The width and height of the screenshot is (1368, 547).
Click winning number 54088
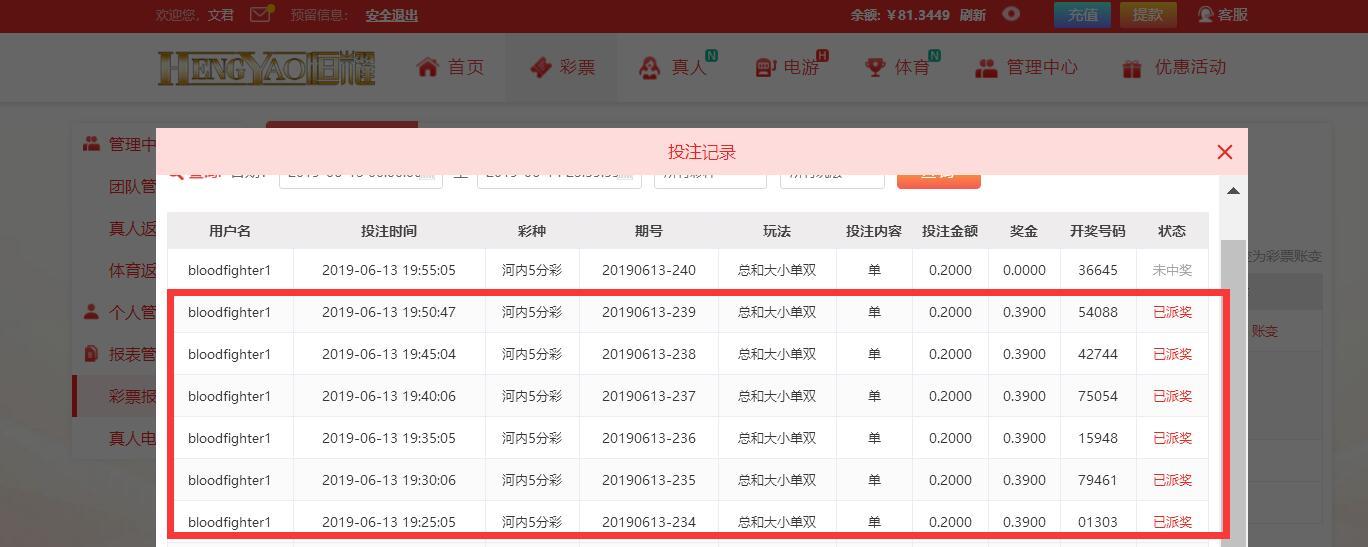point(1098,312)
